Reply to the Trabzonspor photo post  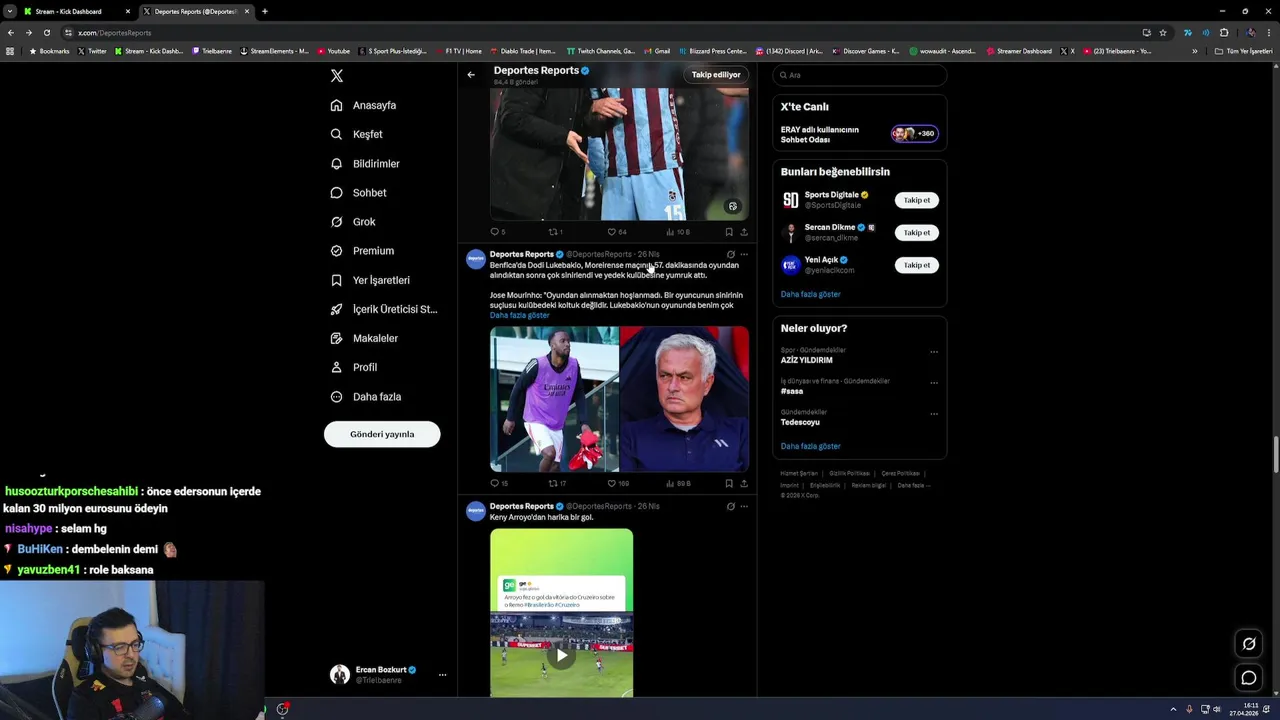tap(497, 232)
